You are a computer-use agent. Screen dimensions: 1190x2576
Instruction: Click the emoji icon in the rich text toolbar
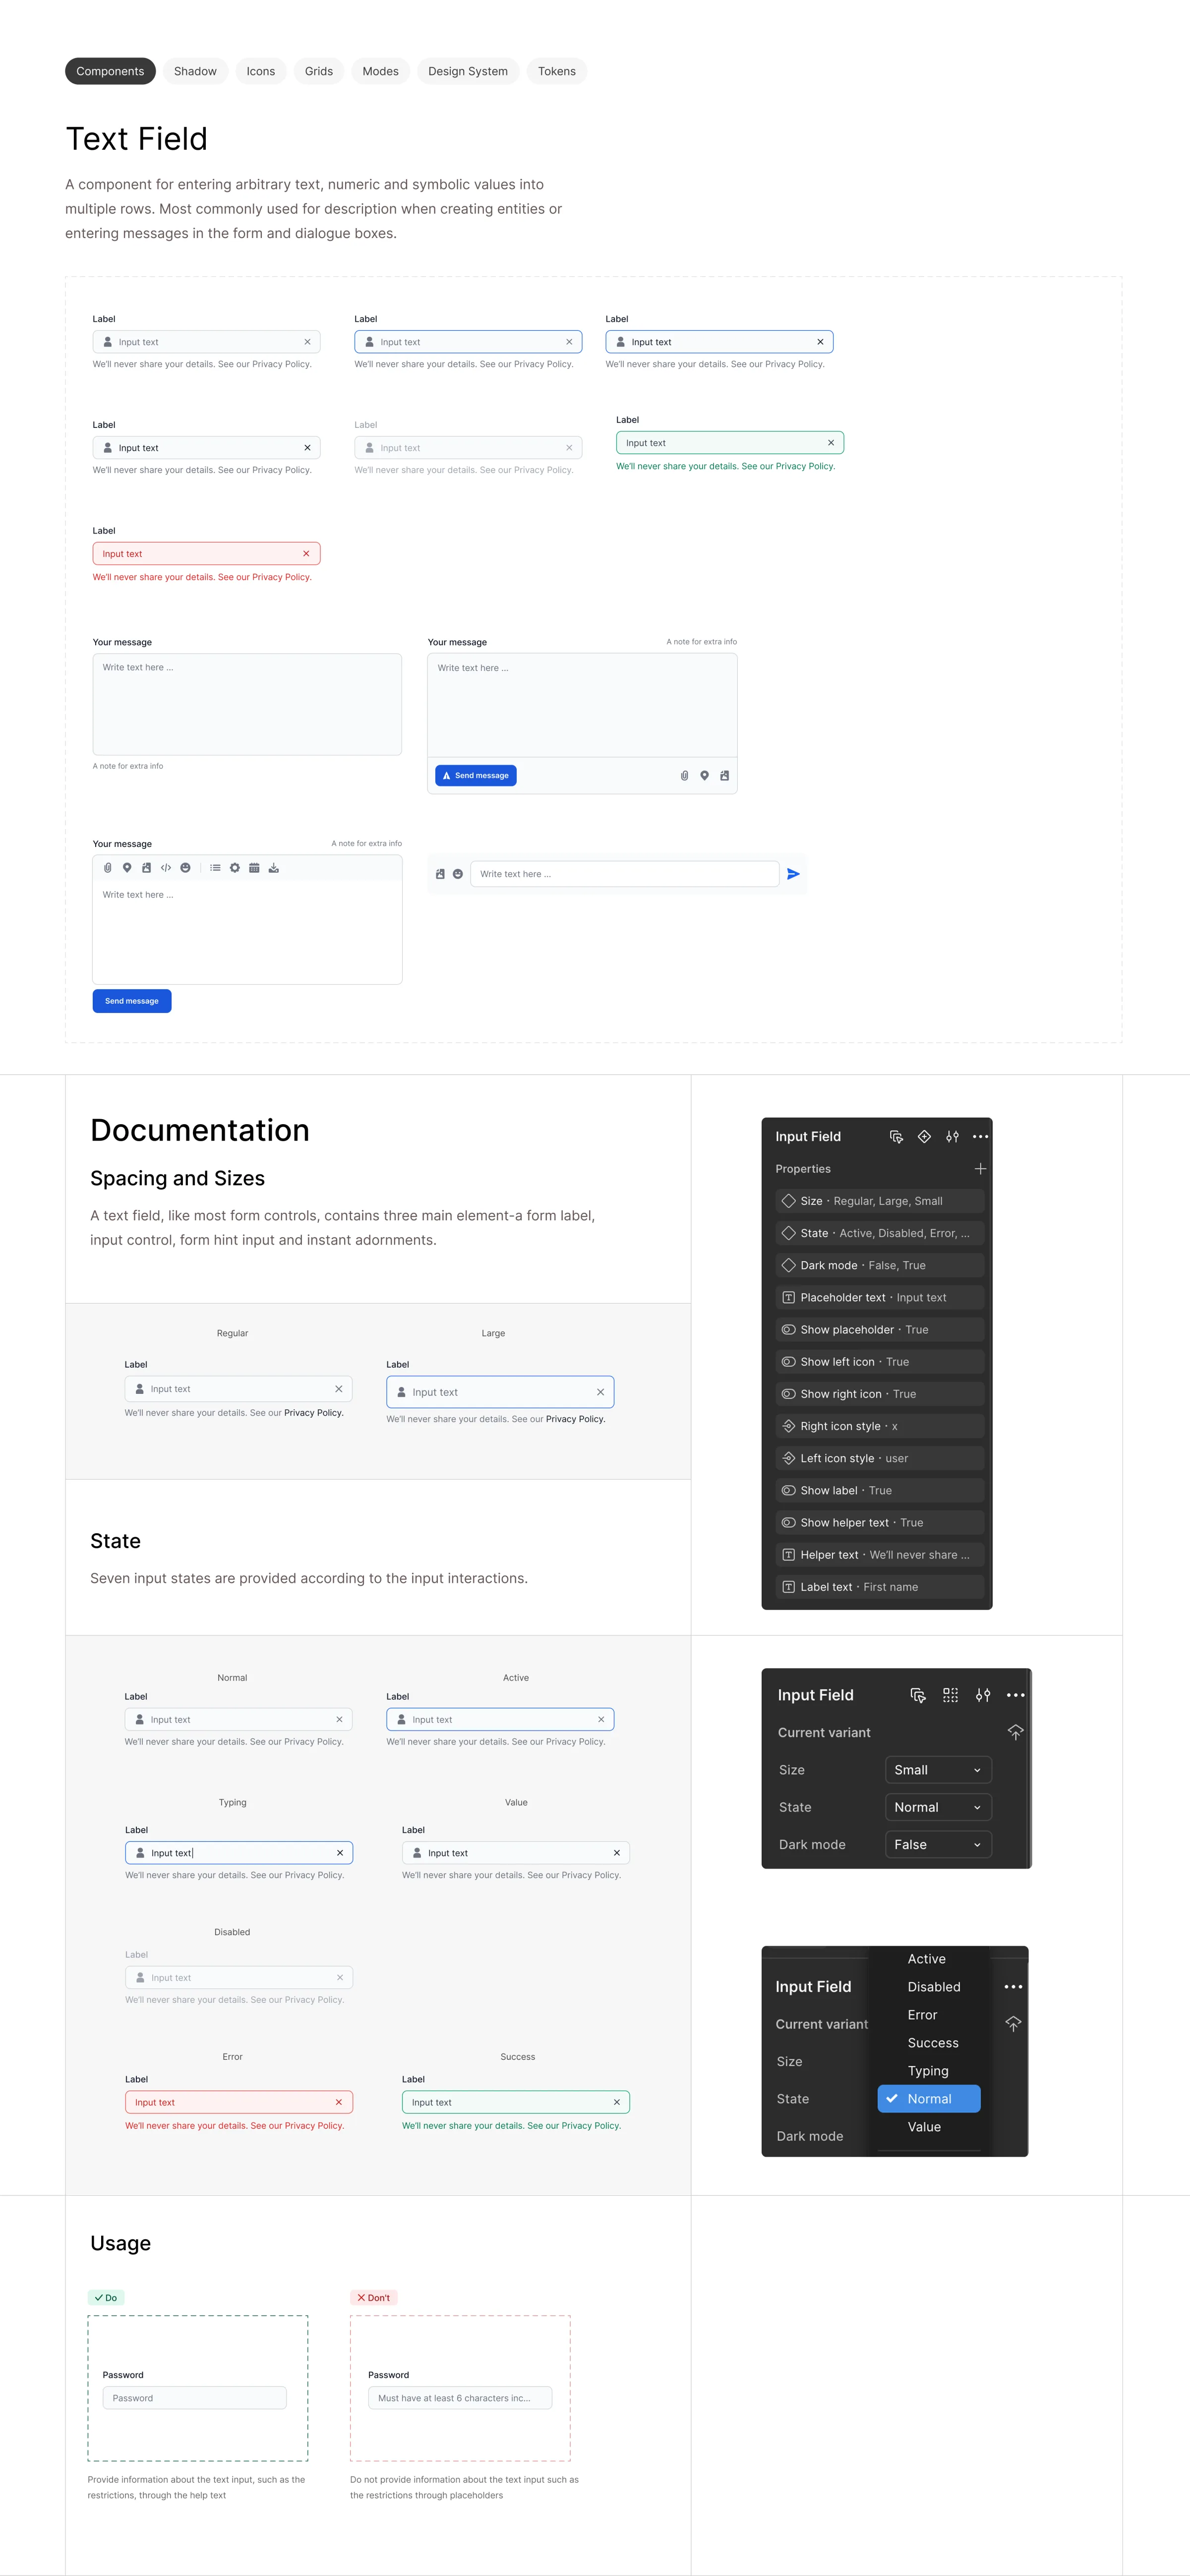click(x=185, y=868)
